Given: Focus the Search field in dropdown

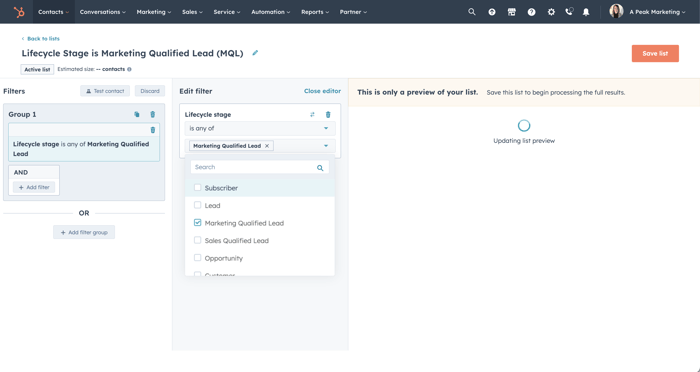Looking at the screenshot, I should point(260,167).
